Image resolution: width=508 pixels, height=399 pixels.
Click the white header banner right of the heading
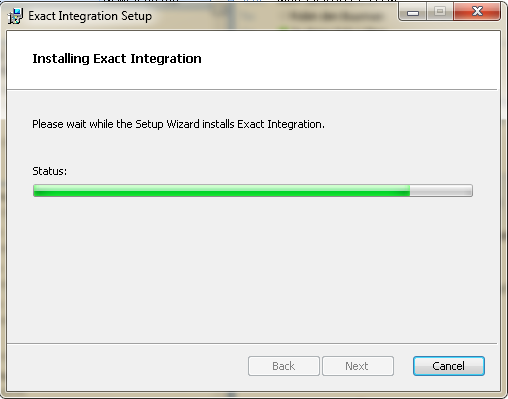coord(350,60)
